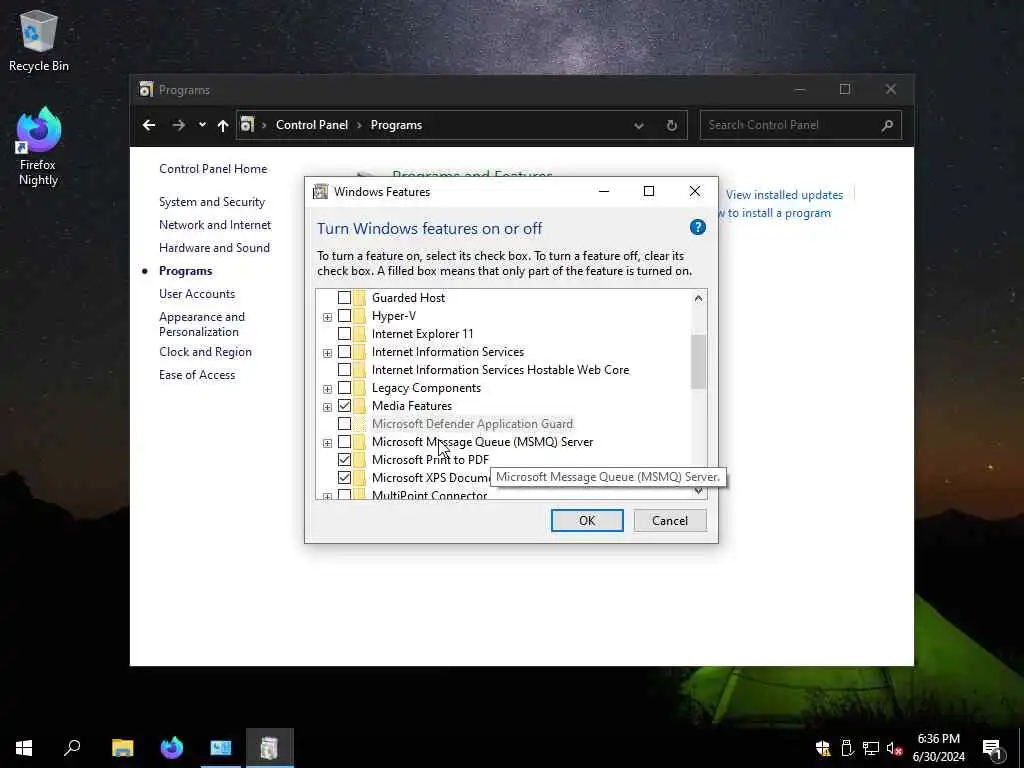1024x768 pixels.
Task: Click the chevron after Control Panel breadcrumb
Action: [x=359, y=125]
